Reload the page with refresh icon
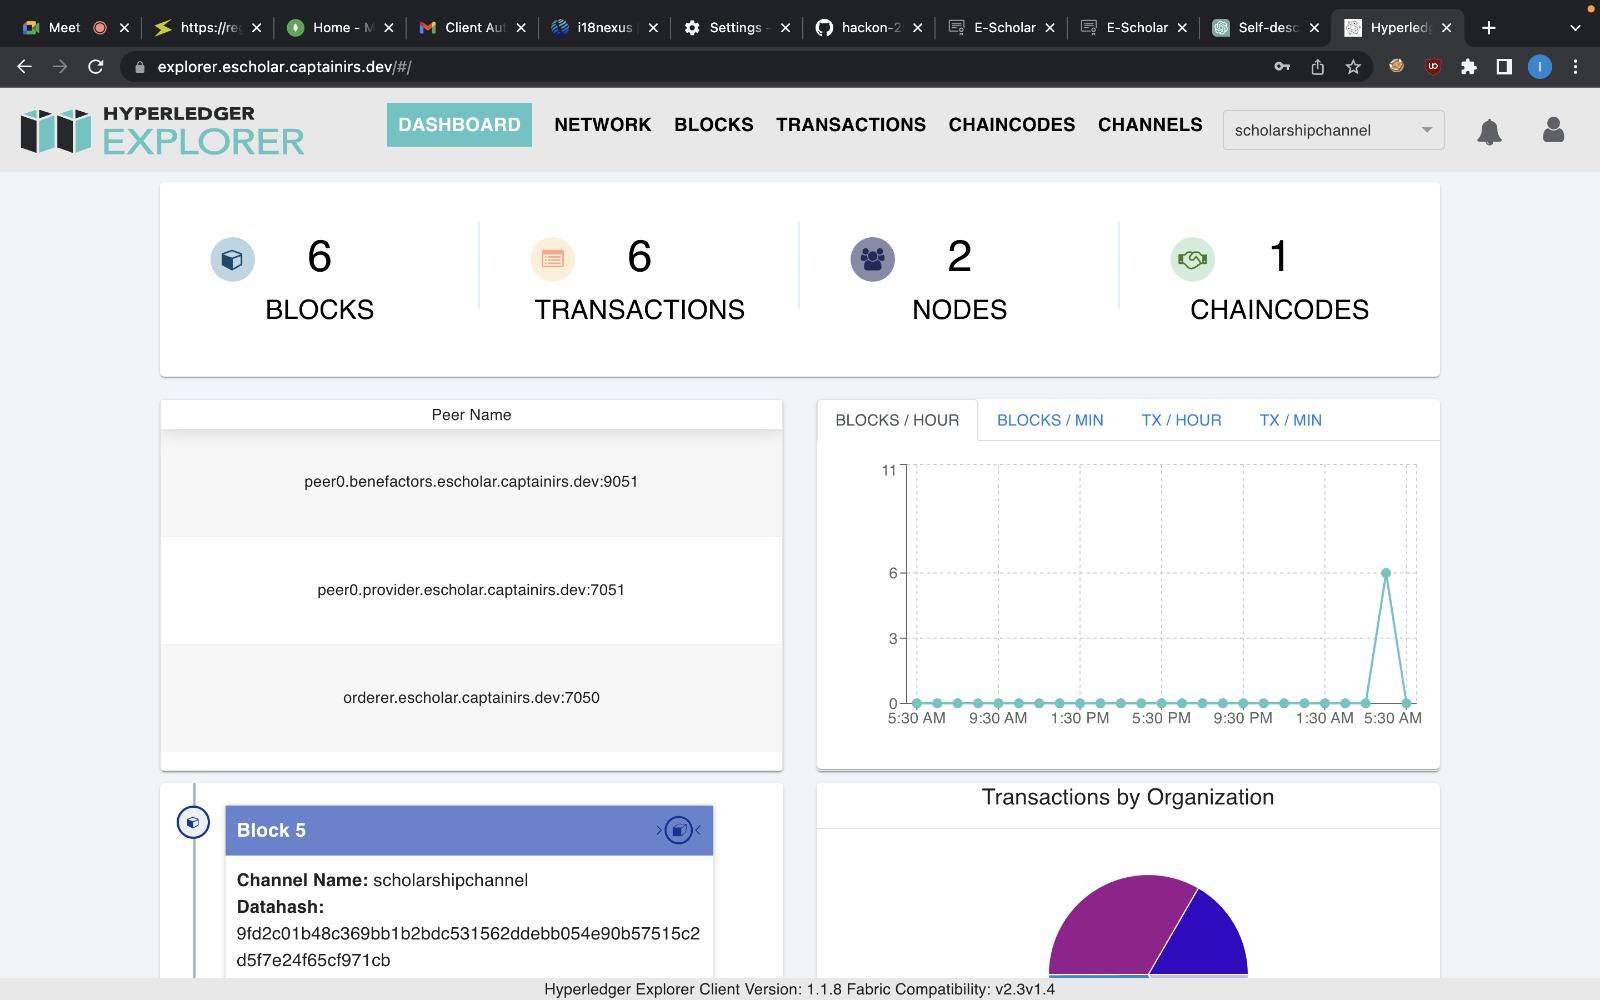1600x1000 pixels. 96,67
